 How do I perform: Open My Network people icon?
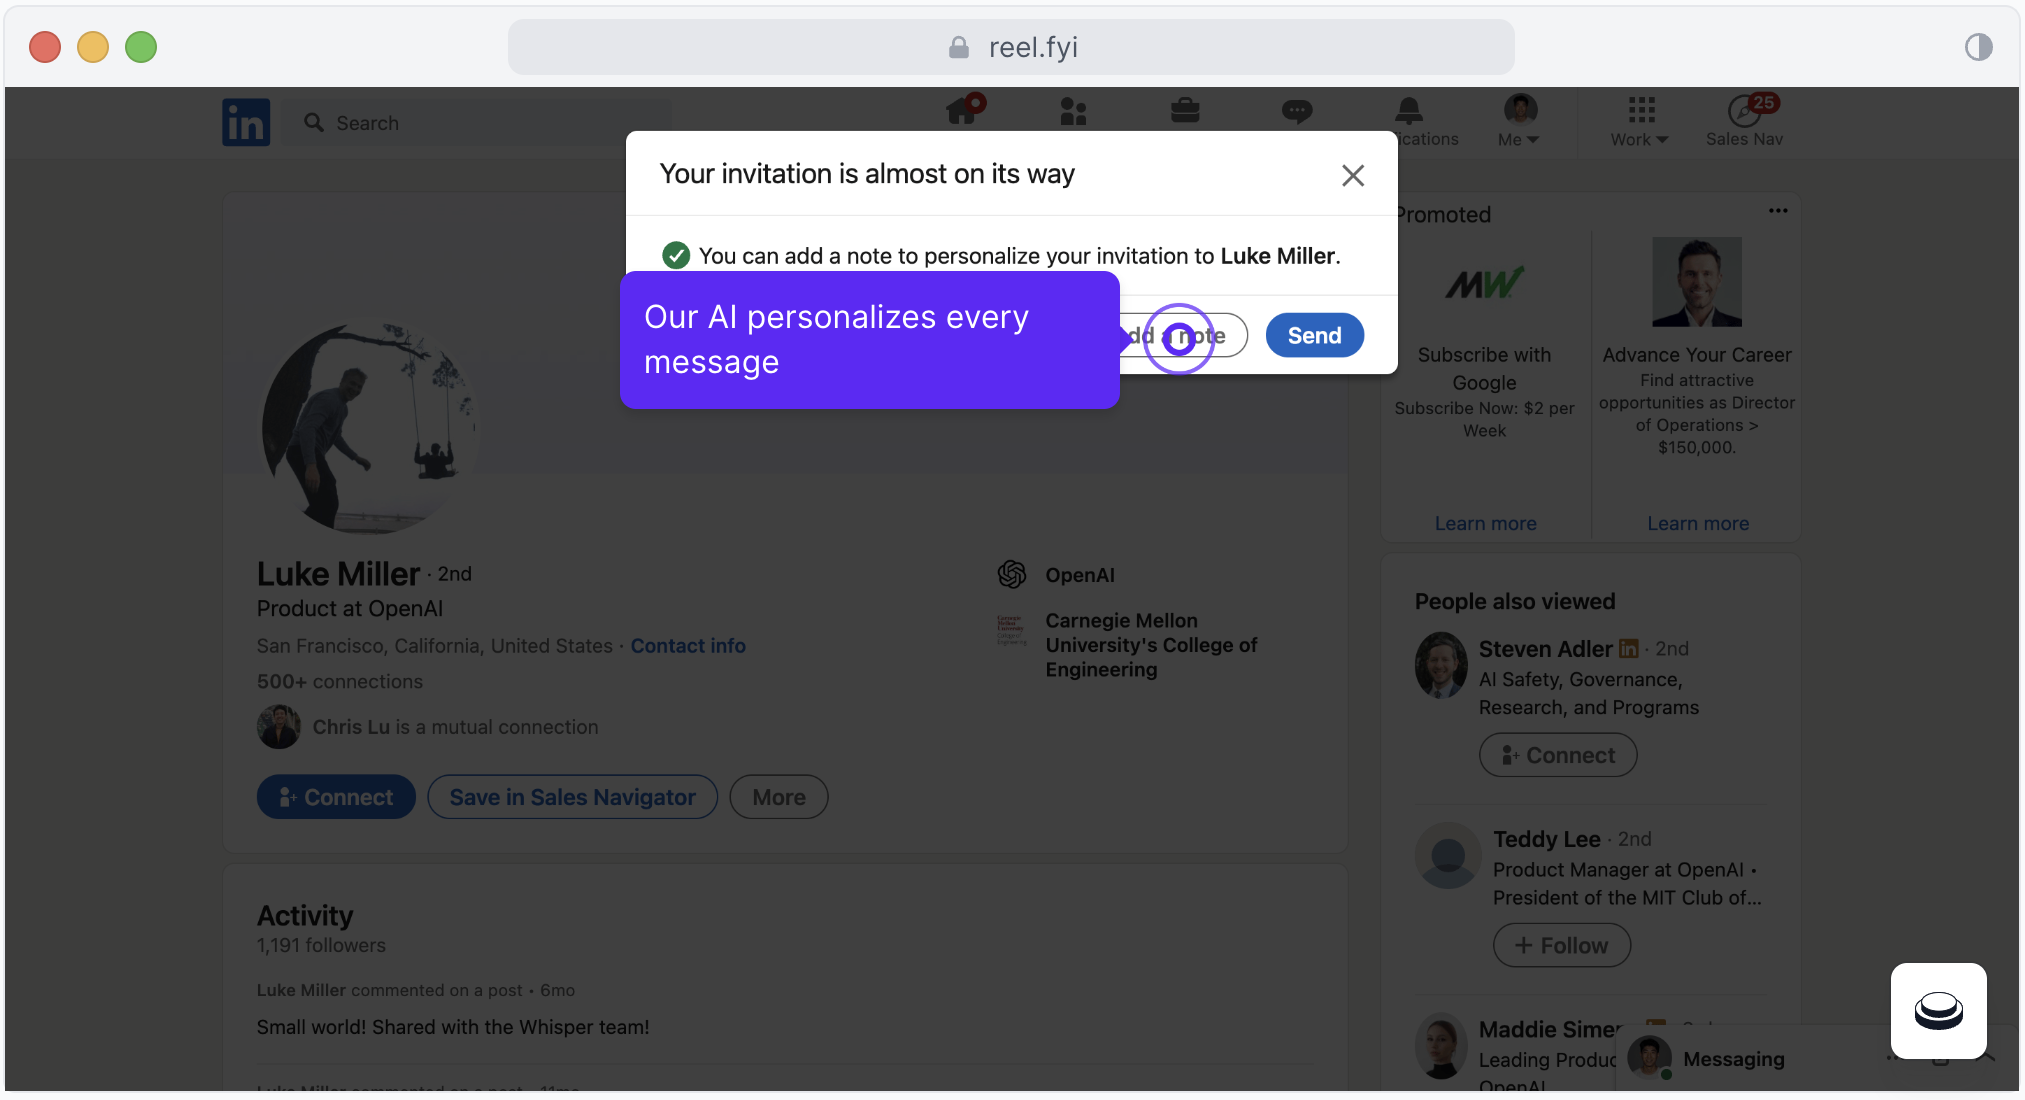1073,111
